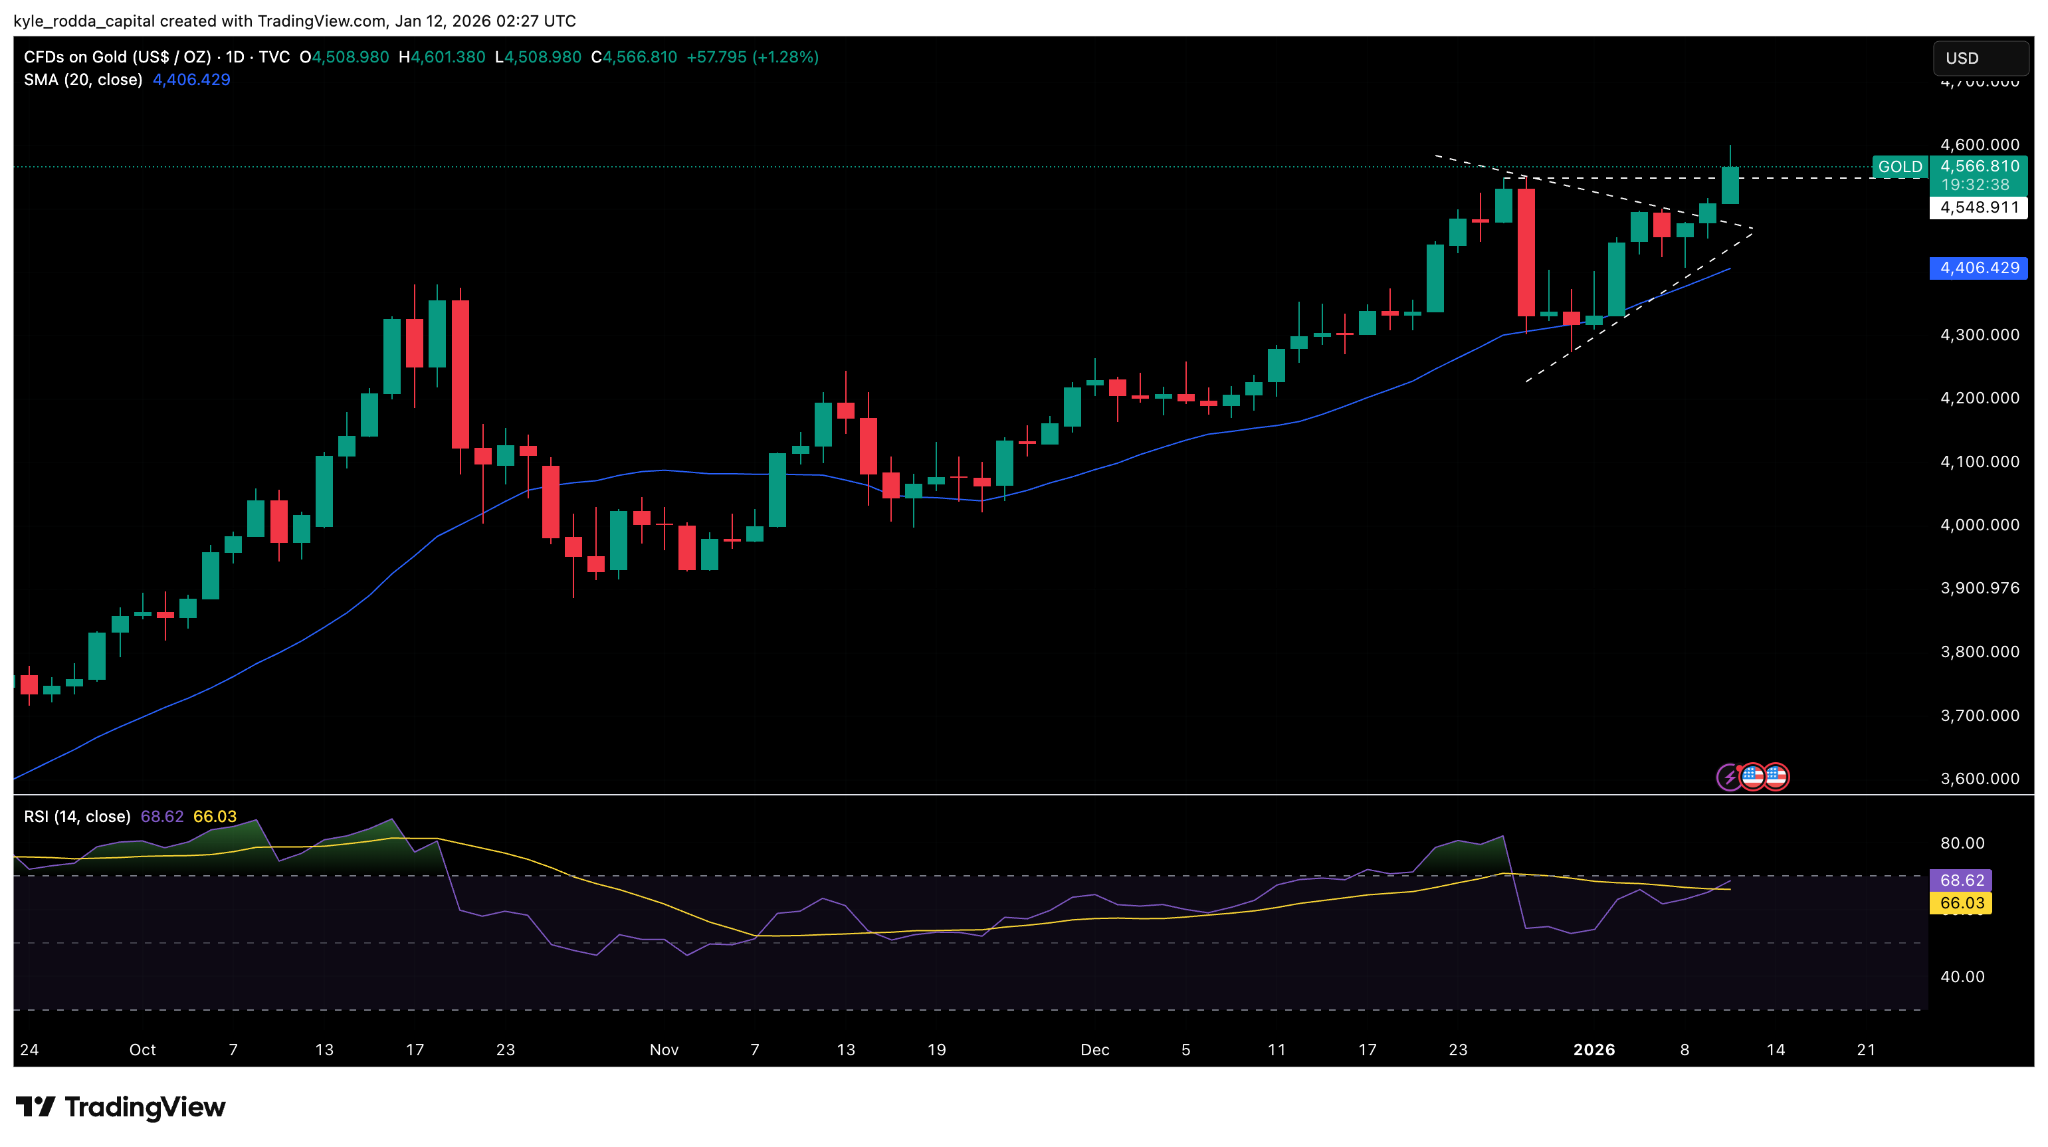Click the rightmost US flag event icon

coord(1776,776)
